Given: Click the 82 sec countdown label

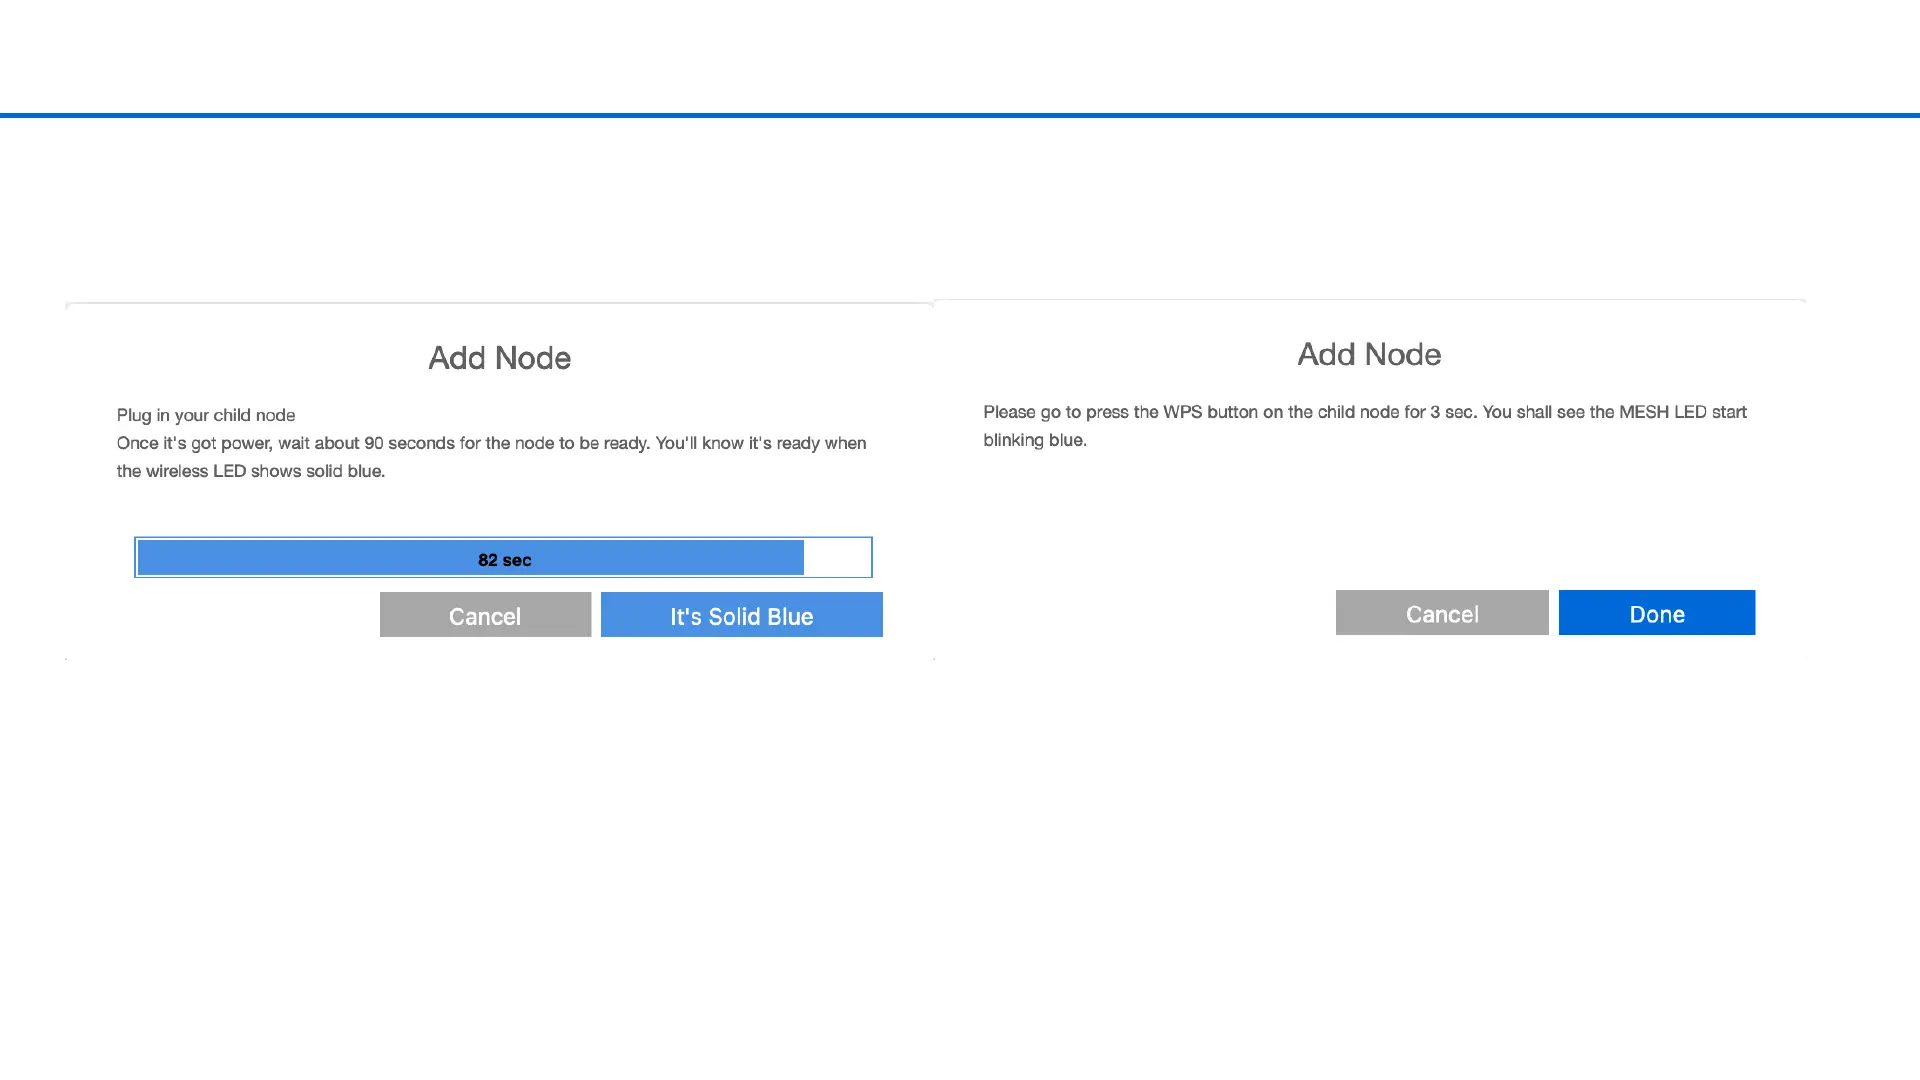Looking at the screenshot, I should point(504,560).
